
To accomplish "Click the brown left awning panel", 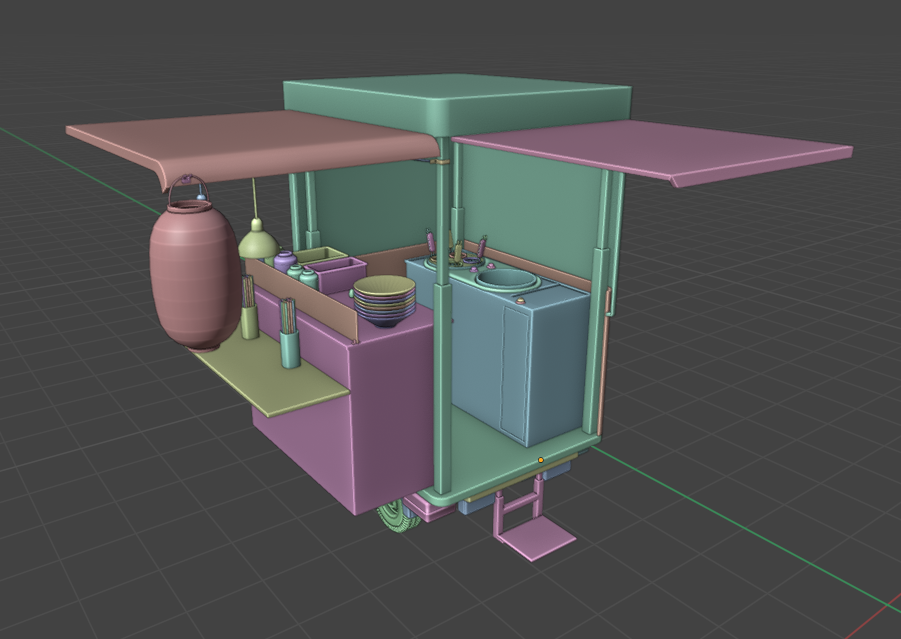I will (250, 142).
